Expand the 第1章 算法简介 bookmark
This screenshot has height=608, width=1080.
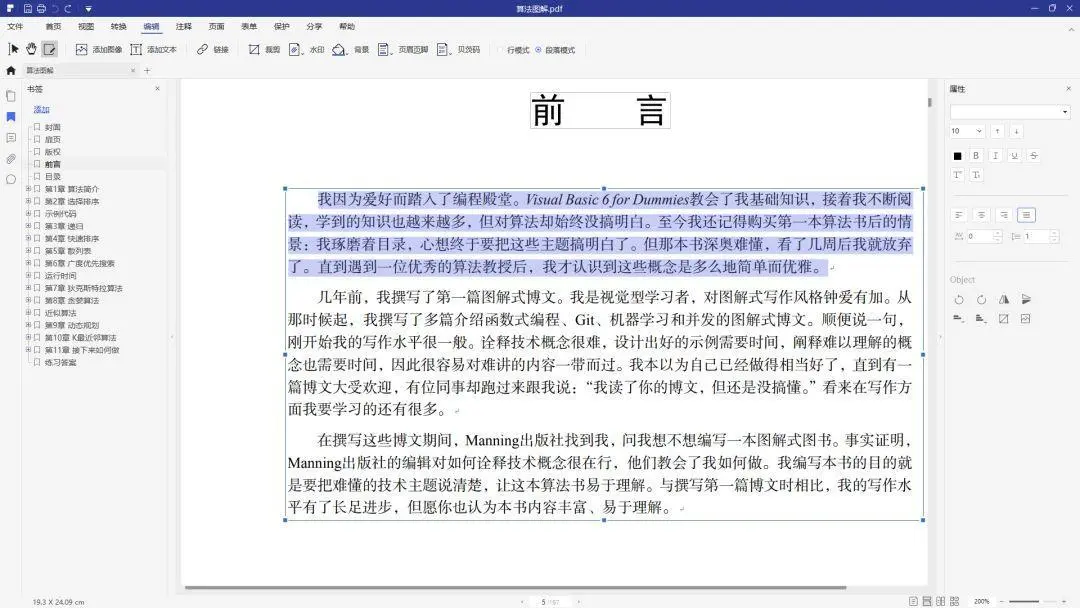(28, 189)
